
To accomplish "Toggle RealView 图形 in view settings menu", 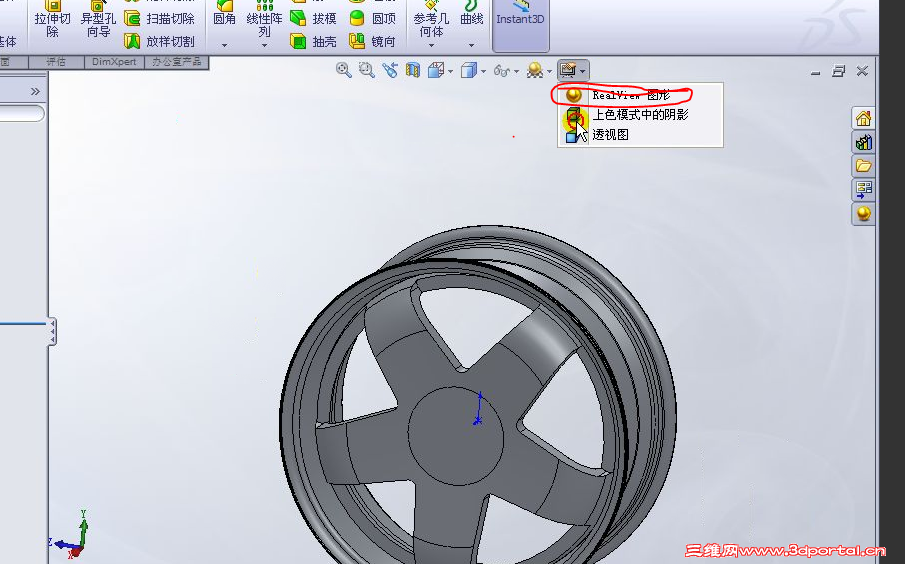I will (640, 95).
